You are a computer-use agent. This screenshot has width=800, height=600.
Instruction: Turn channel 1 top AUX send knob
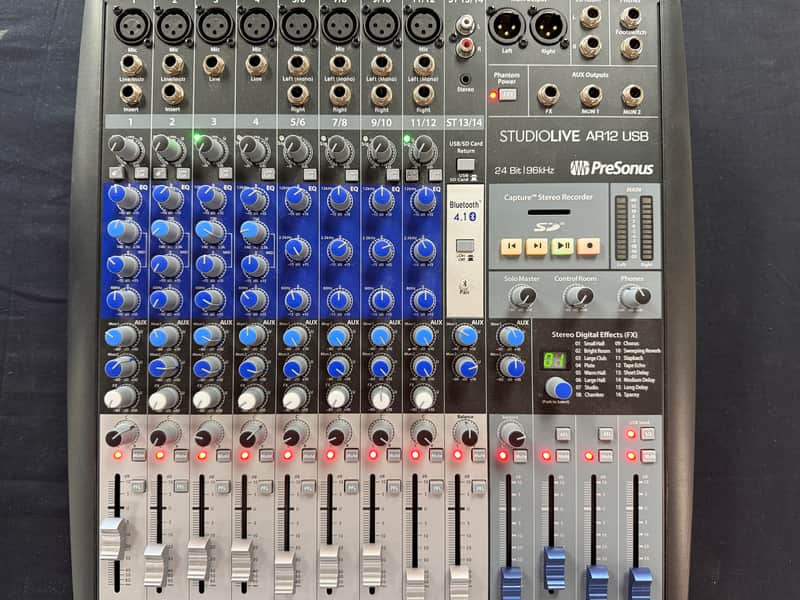[x=121, y=337]
